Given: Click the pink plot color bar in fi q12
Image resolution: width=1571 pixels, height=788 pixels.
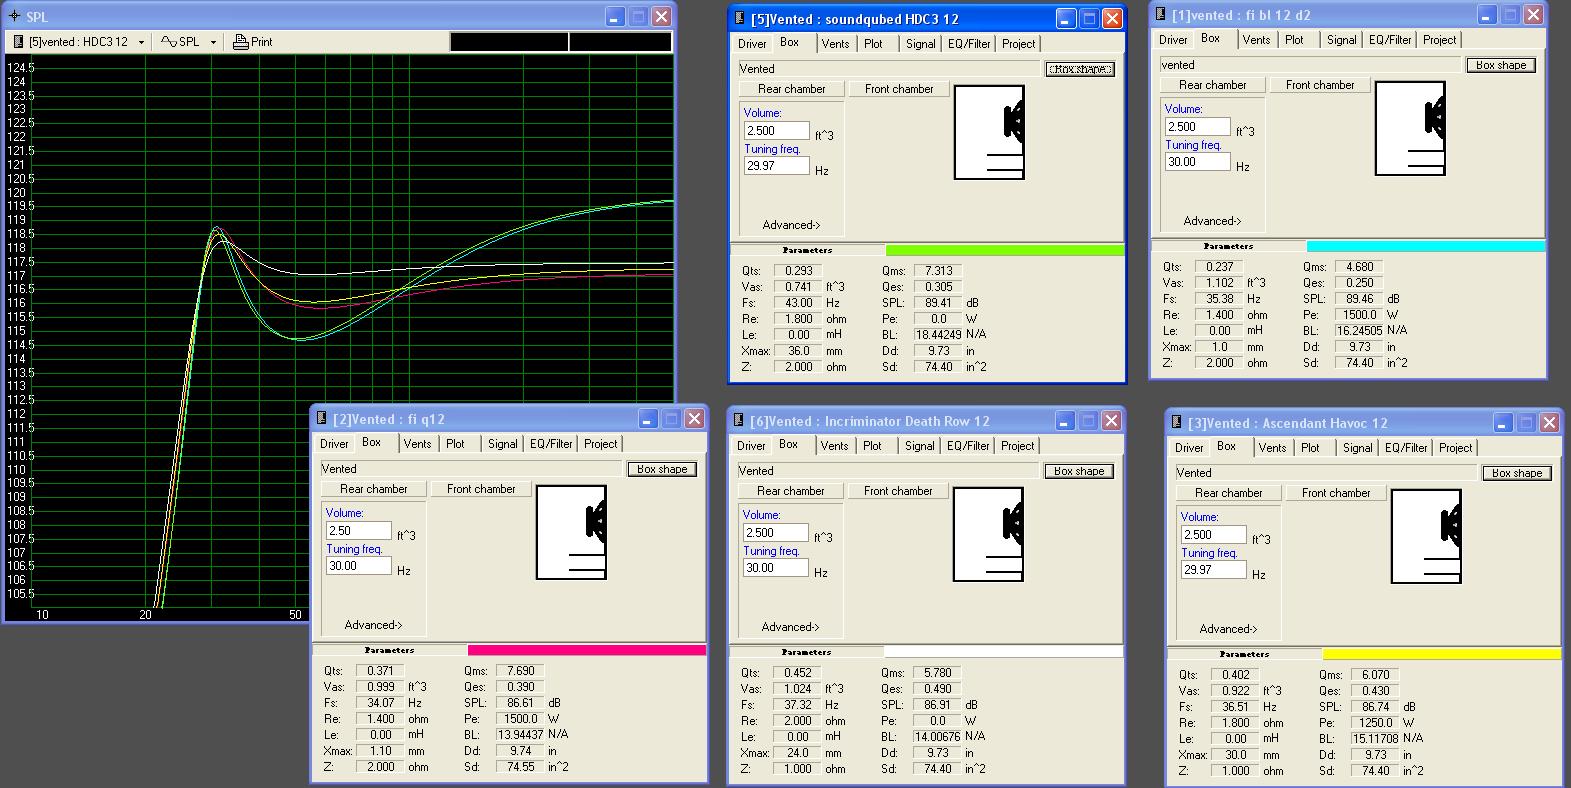Looking at the screenshot, I should pos(586,650).
